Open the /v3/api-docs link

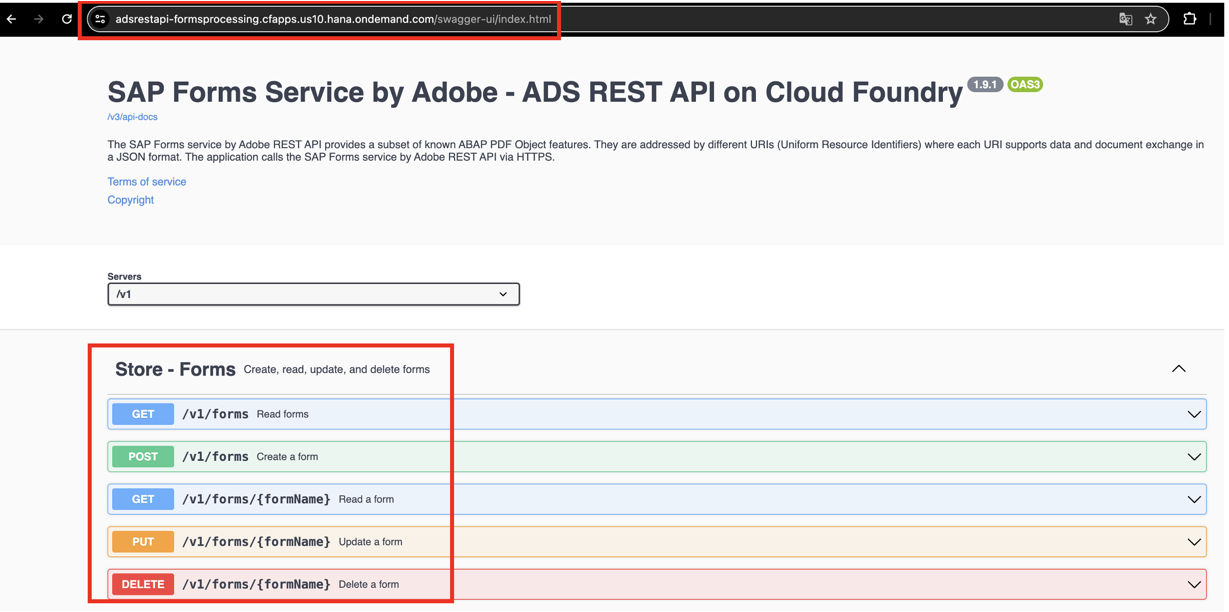132,117
